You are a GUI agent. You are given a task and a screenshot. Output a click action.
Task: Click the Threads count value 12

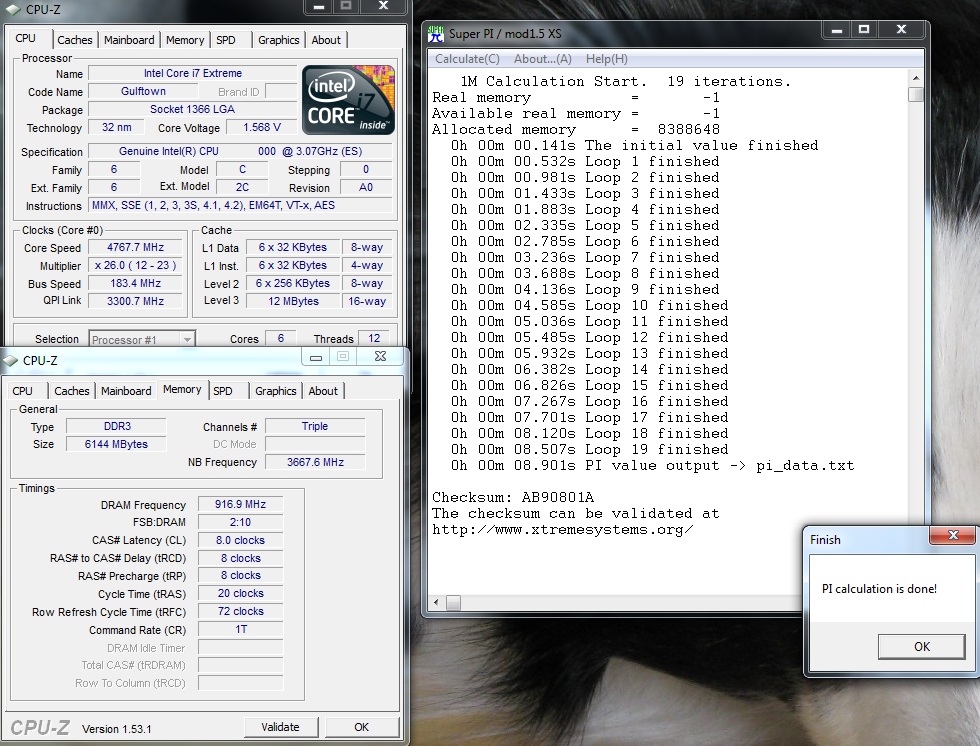[x=374, y=339]
